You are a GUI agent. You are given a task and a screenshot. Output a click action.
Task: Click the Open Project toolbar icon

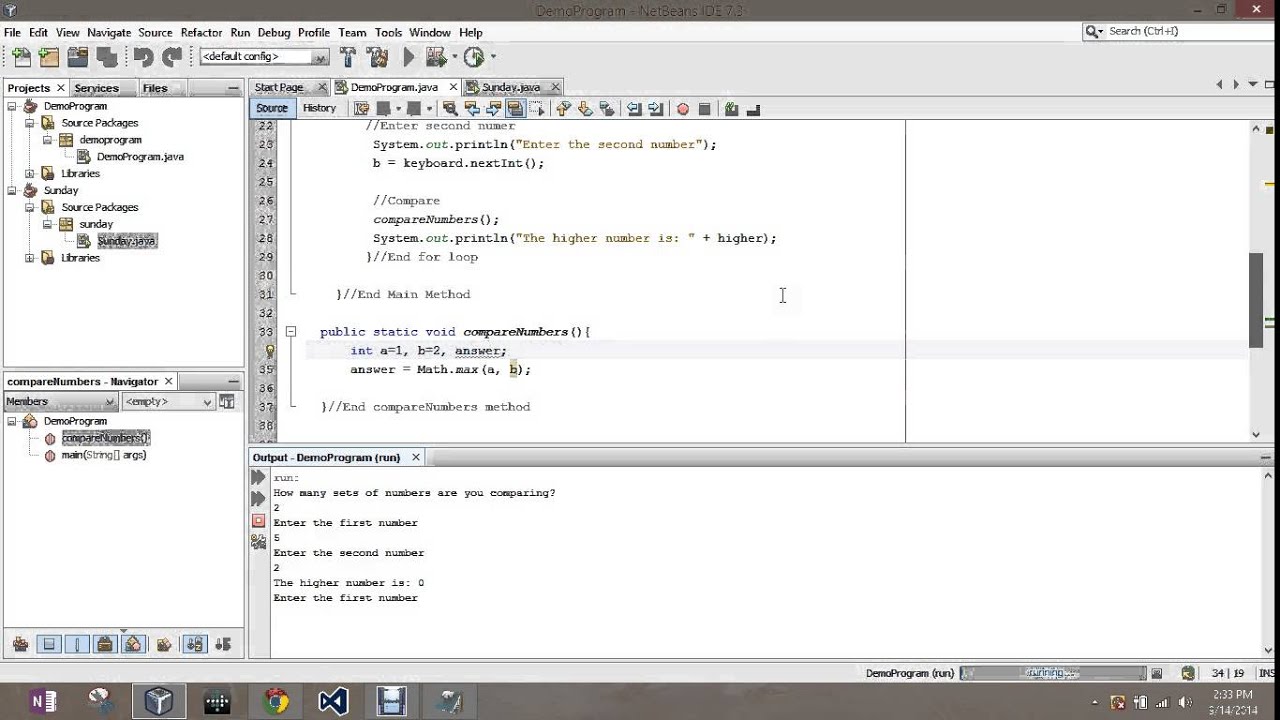tap(78, 57)
